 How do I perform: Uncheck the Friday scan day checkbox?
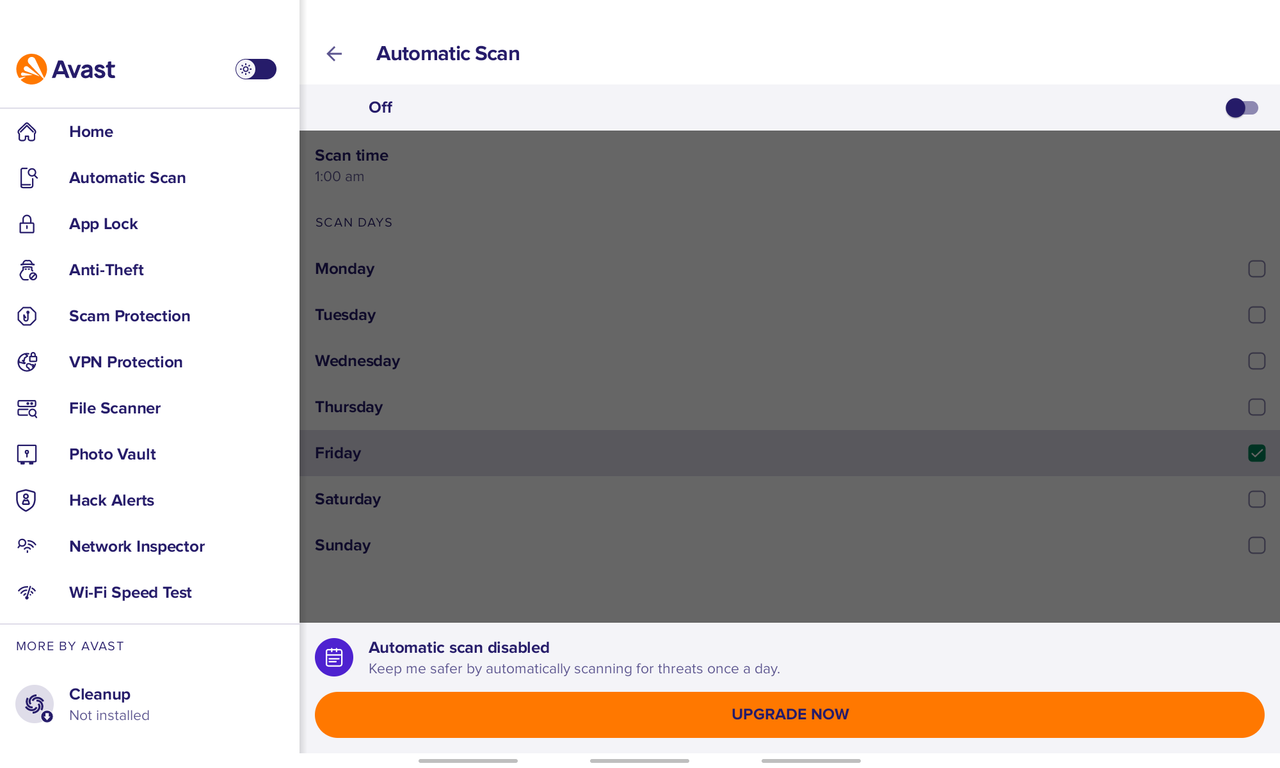(x=1257, y=453)
